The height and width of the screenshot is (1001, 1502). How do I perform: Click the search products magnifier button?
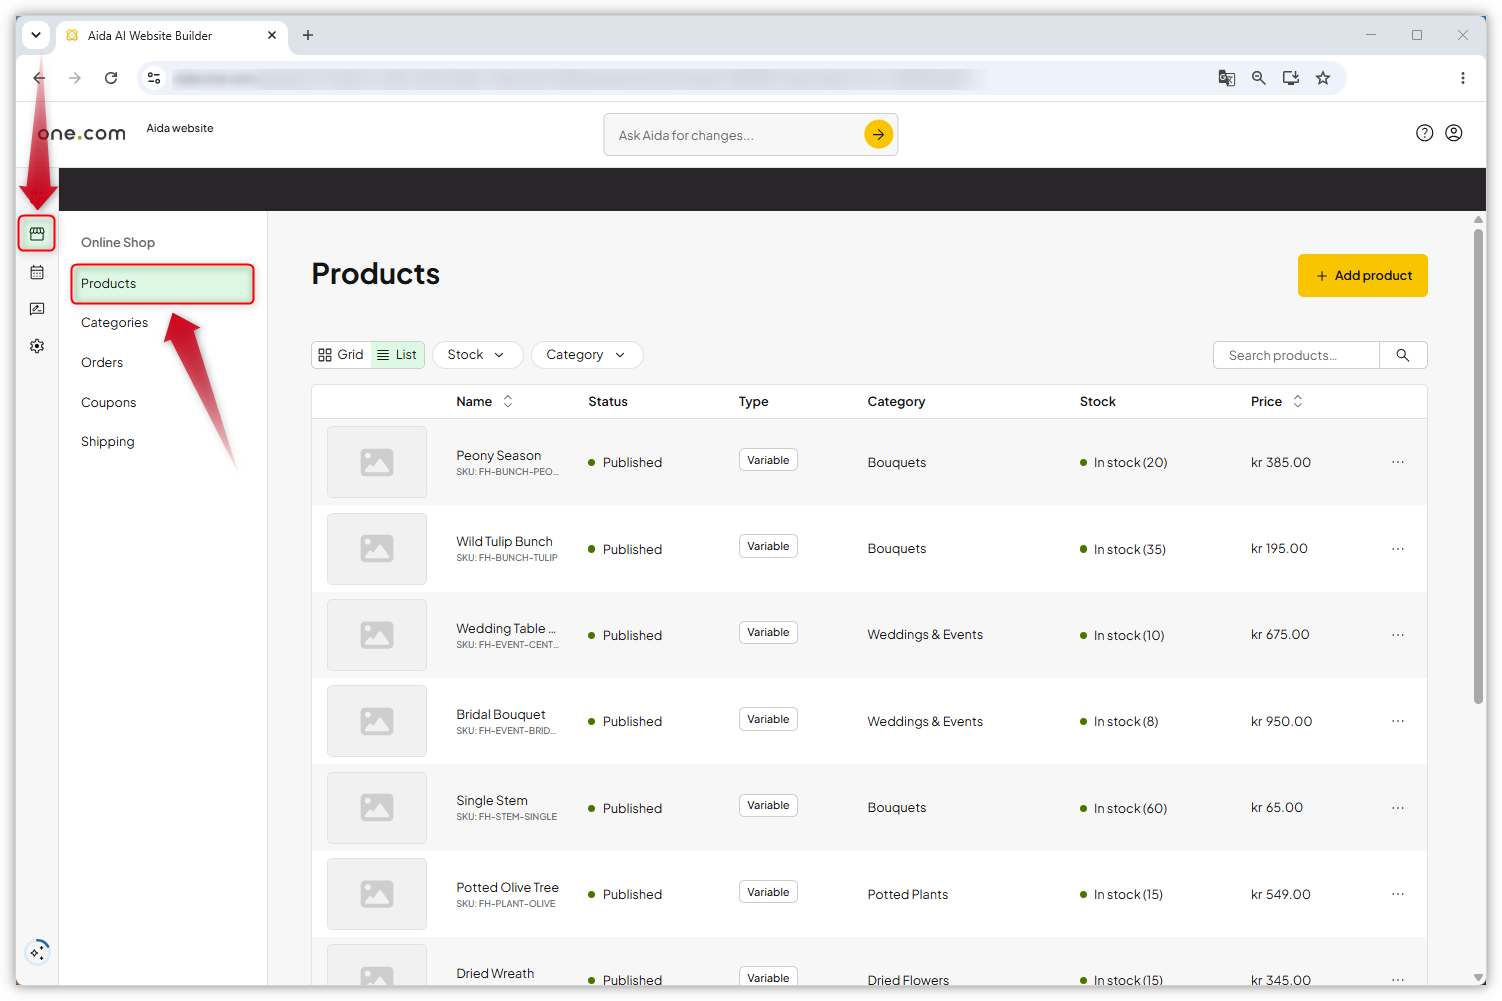(1403, 355)
